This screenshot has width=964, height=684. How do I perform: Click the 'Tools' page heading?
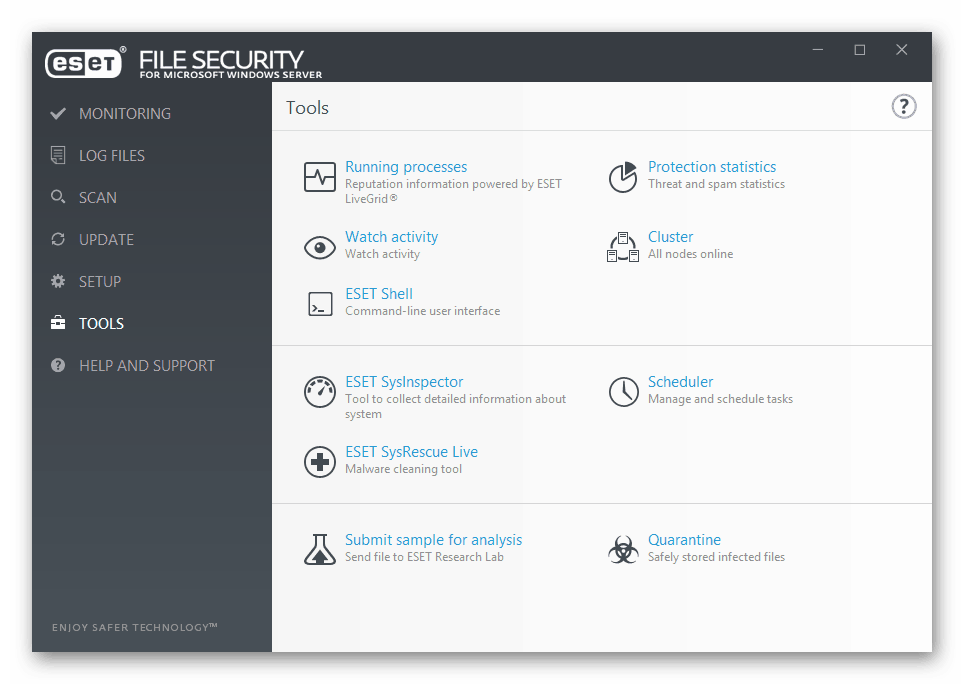(307, 108)
